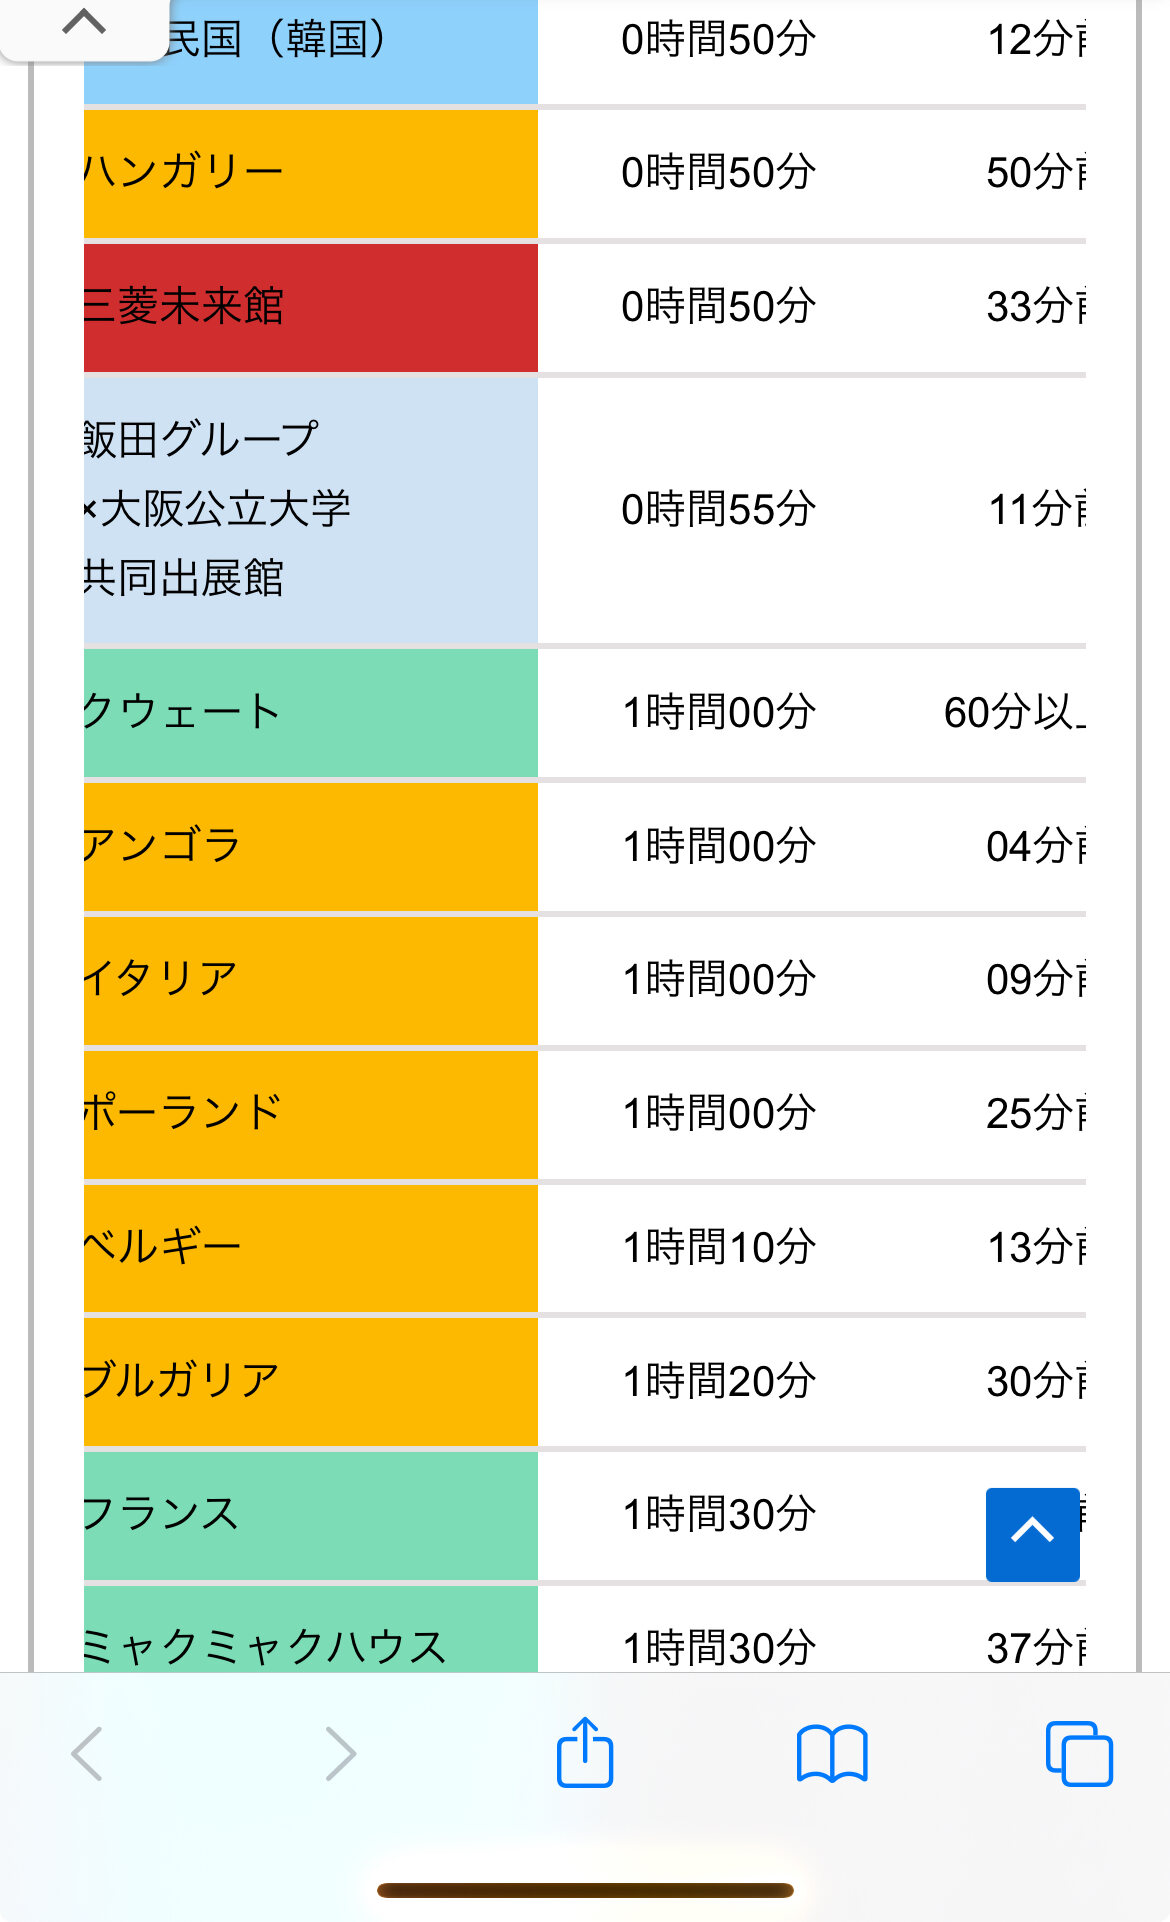Open the bookmarks book icon
The width and height of the screenshot is (1170, 1922).
832,1754
